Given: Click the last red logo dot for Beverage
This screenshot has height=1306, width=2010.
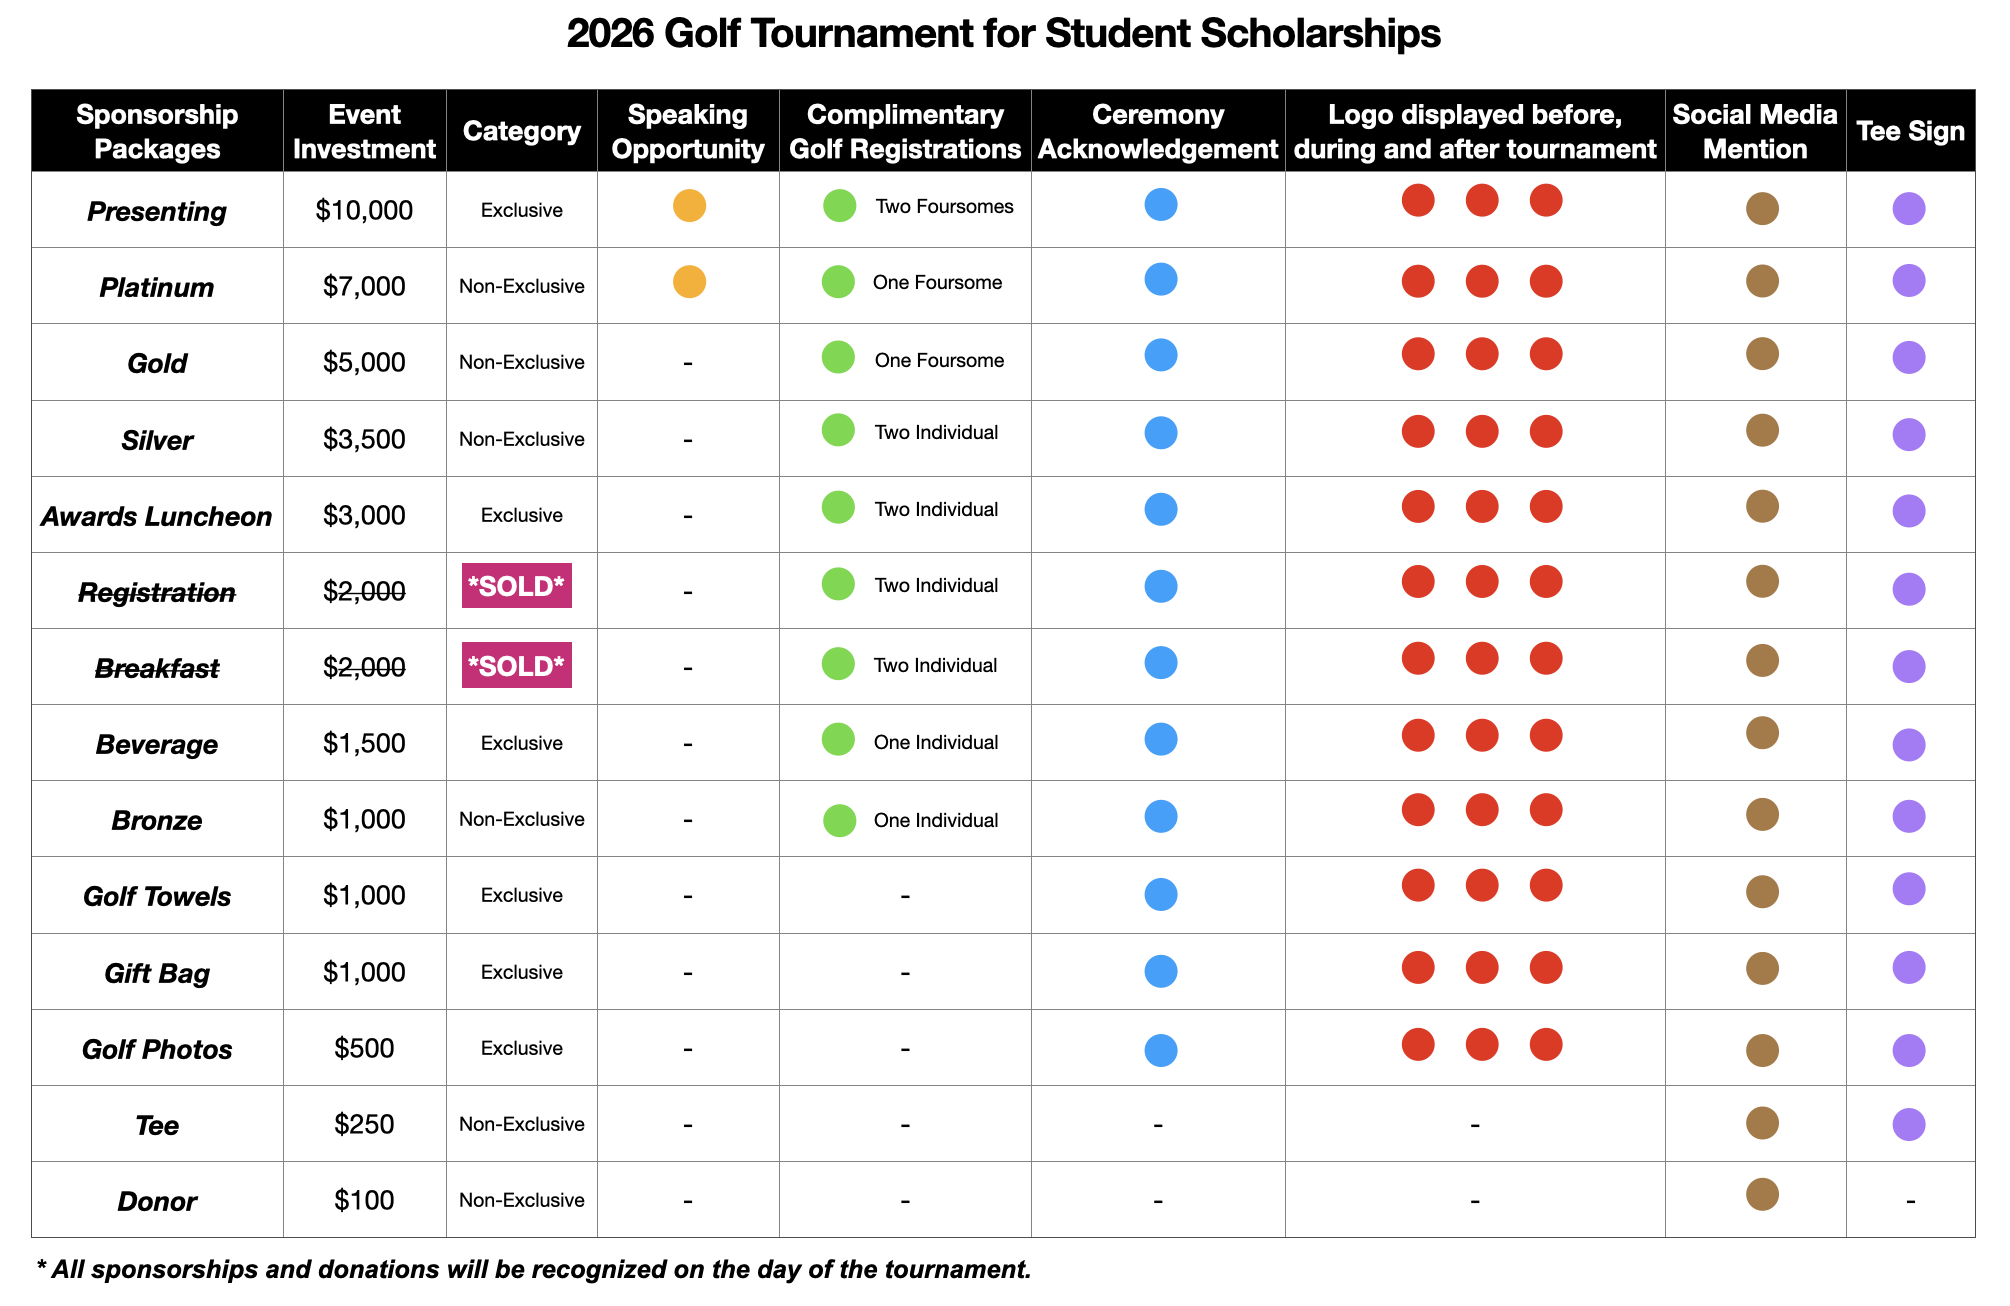Looking at the screenshot, I should point(1545,735).
